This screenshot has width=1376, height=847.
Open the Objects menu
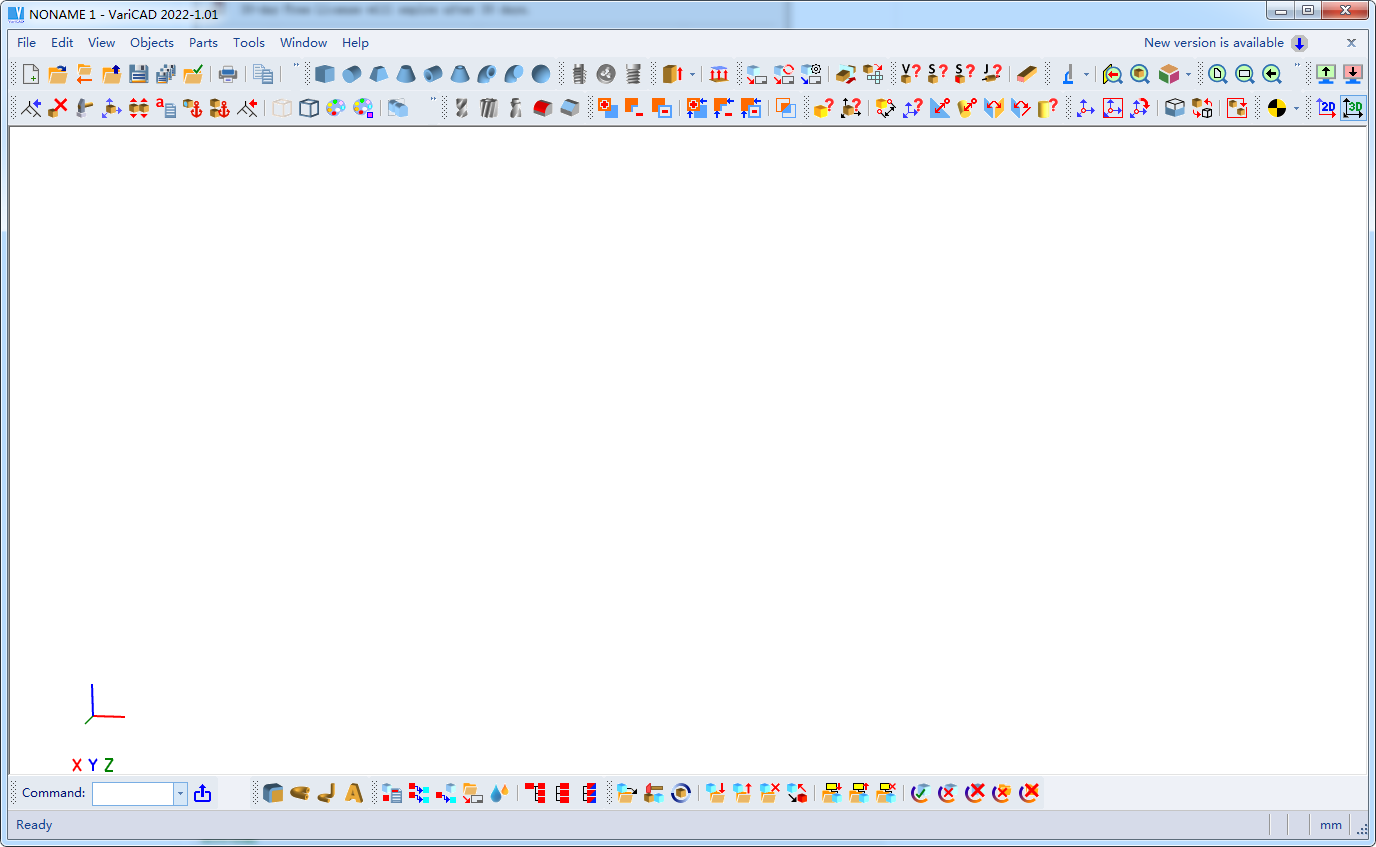[151, 43]
